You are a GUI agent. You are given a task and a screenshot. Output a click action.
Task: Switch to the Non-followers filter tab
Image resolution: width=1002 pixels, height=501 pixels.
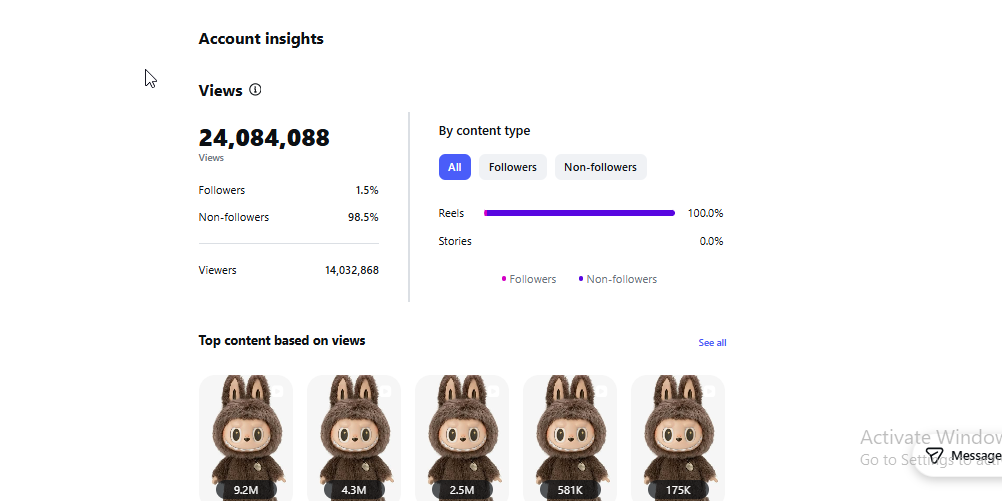pos(600,167)
